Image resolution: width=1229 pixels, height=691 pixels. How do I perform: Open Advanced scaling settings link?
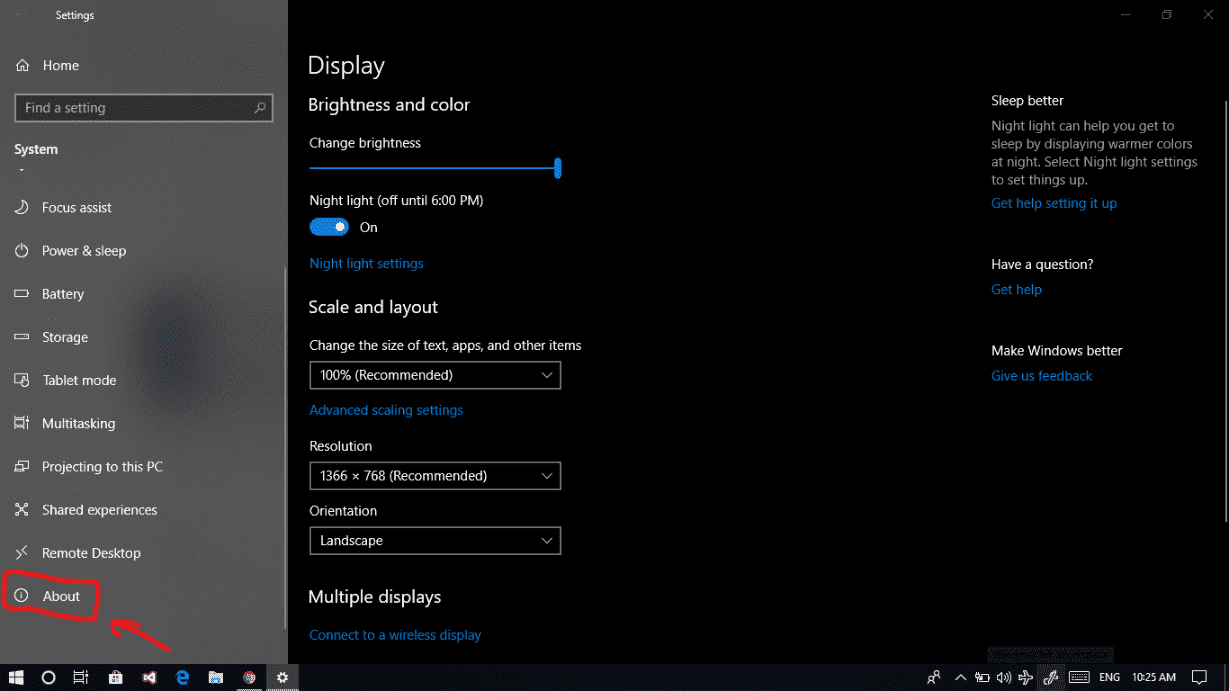(386, 410)
